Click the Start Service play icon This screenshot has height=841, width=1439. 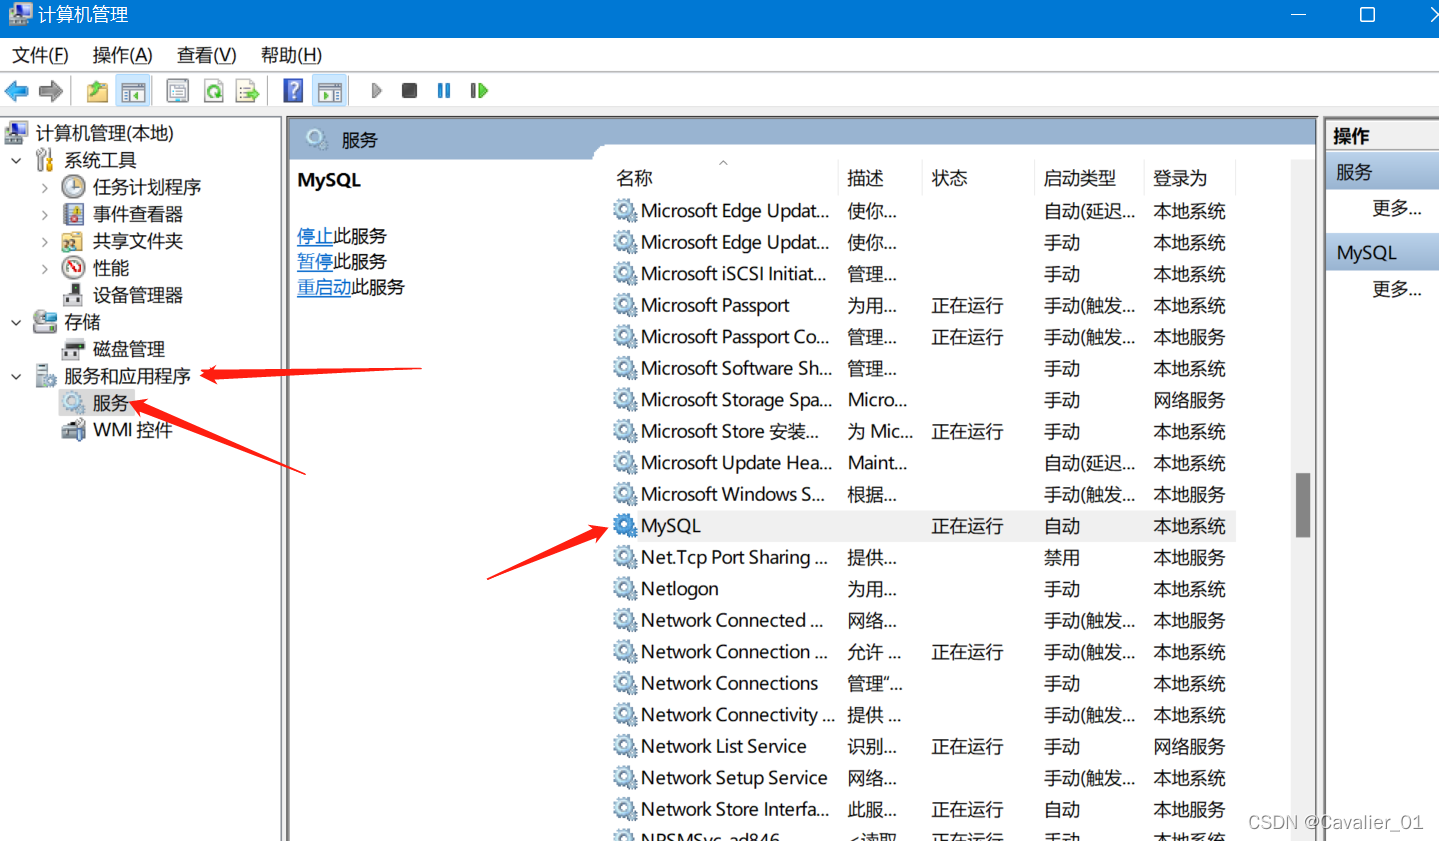(376, 91)
